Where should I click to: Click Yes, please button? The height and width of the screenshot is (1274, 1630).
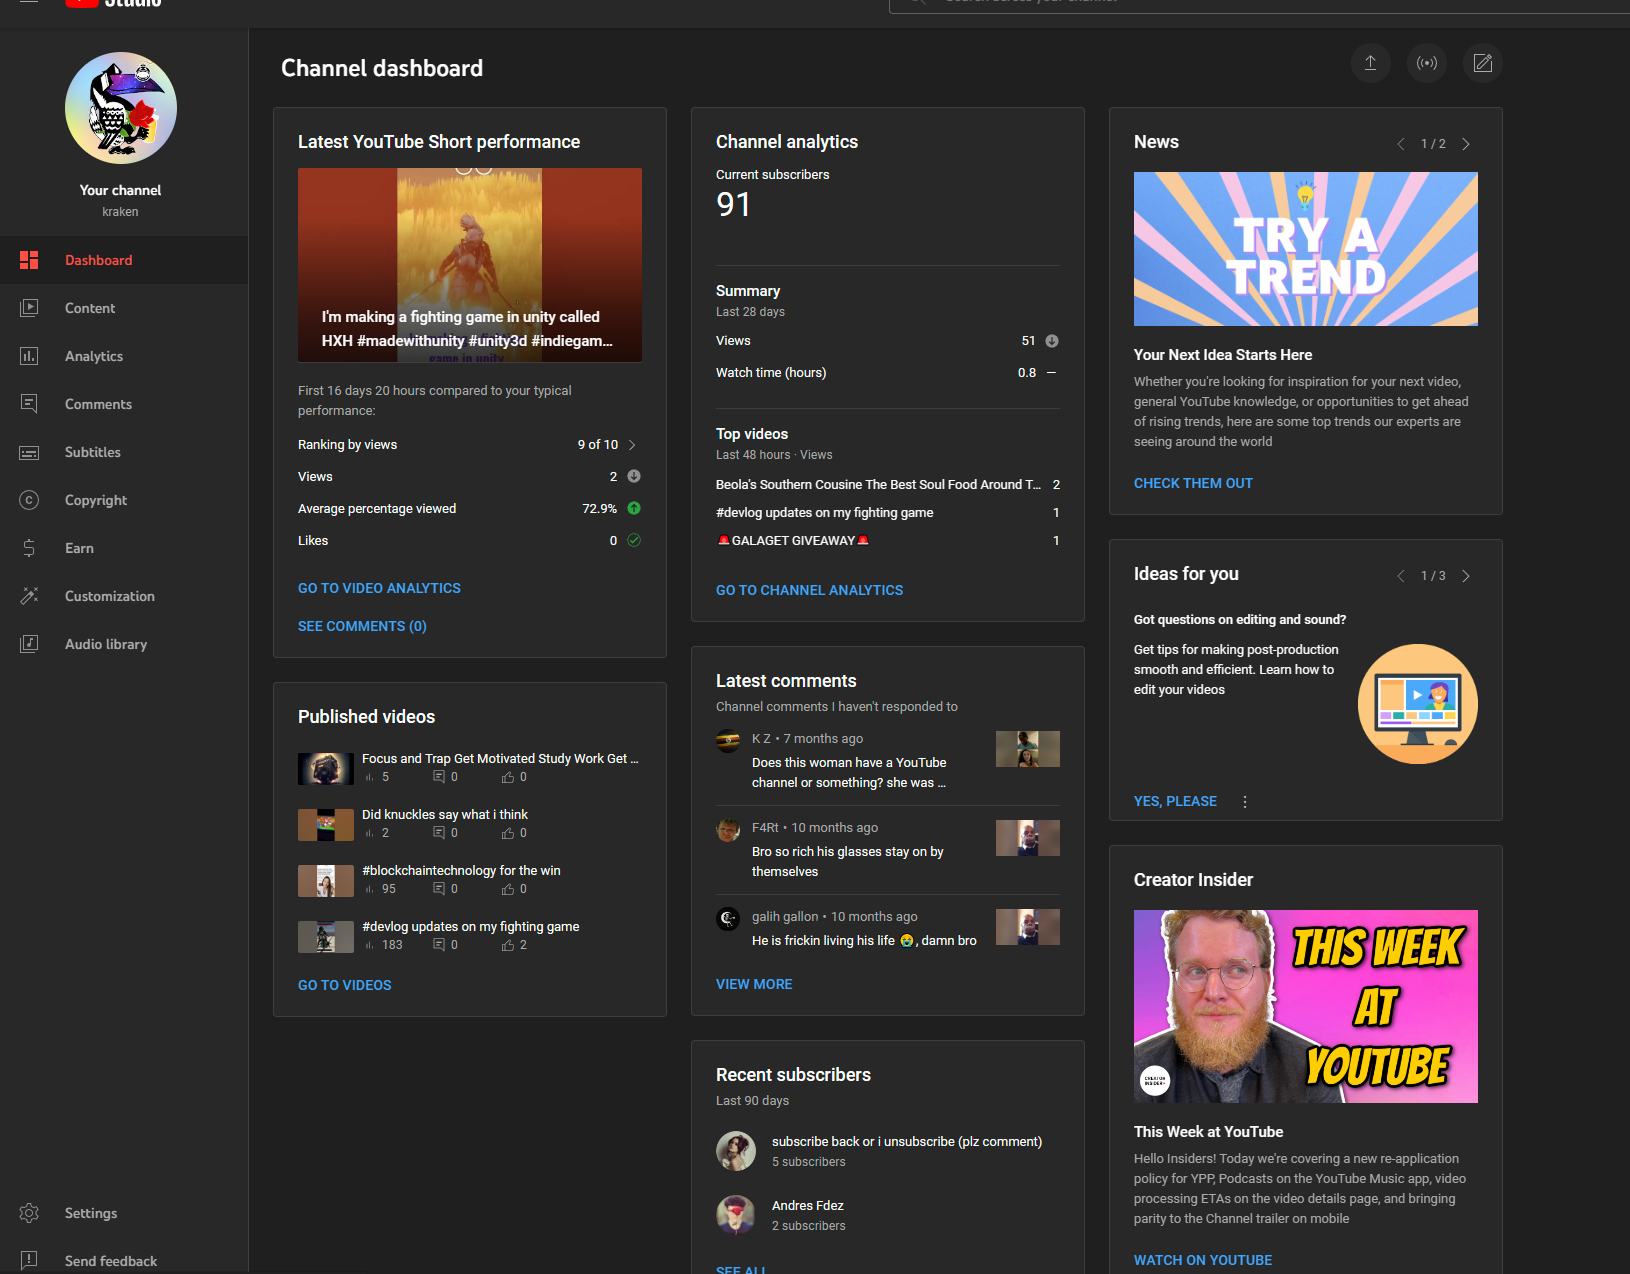1175,801
